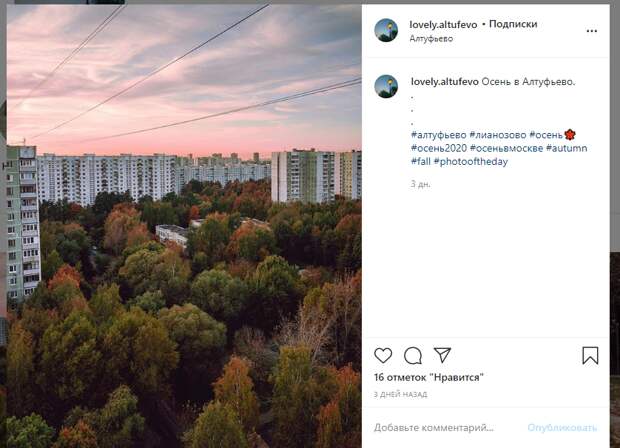Like the post with the heart icon

pyautogui.click(x=383, y=355)
